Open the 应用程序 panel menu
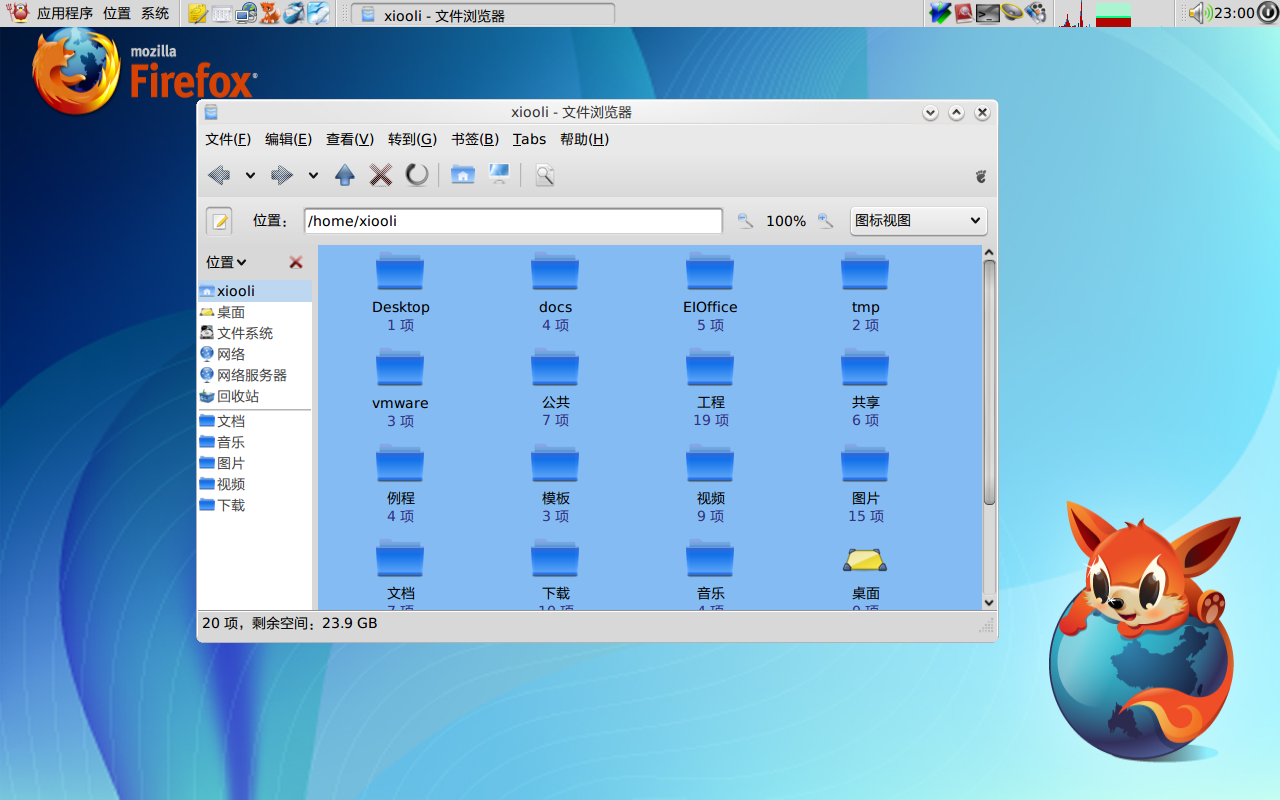The height and width of the screenshot is (800, 1280). pyautogui.click(x=65, y=13)
